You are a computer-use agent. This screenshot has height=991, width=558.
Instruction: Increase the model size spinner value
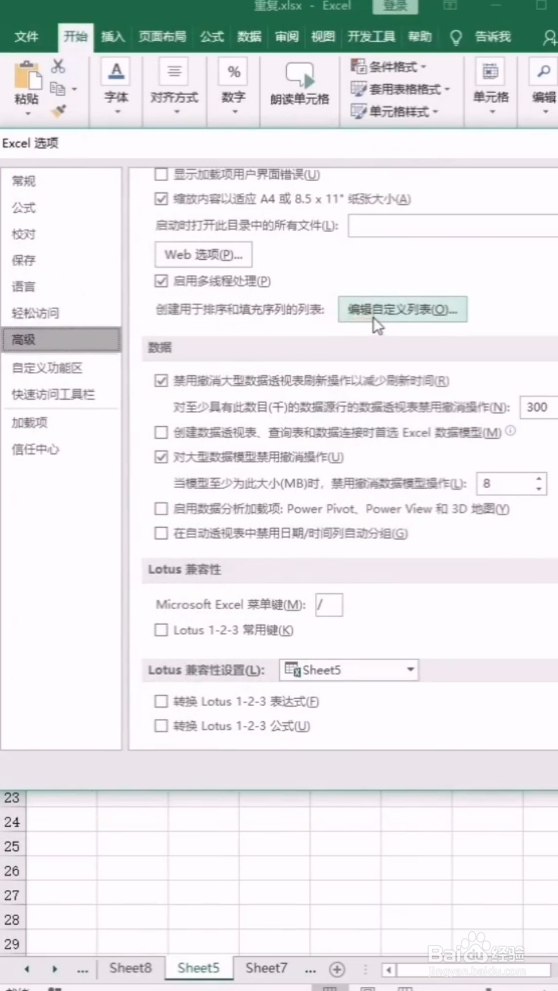pos(538,478)
